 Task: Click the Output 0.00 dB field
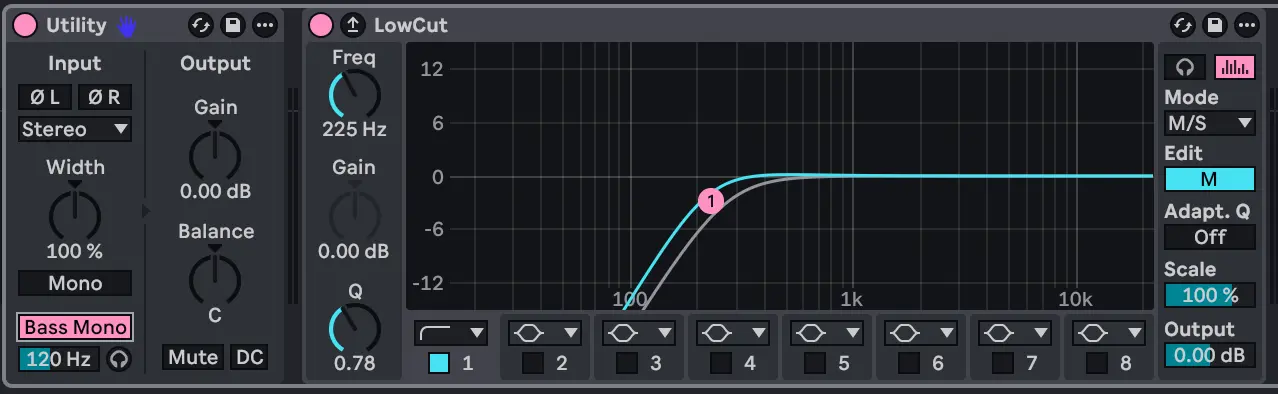coord(1210,355)
